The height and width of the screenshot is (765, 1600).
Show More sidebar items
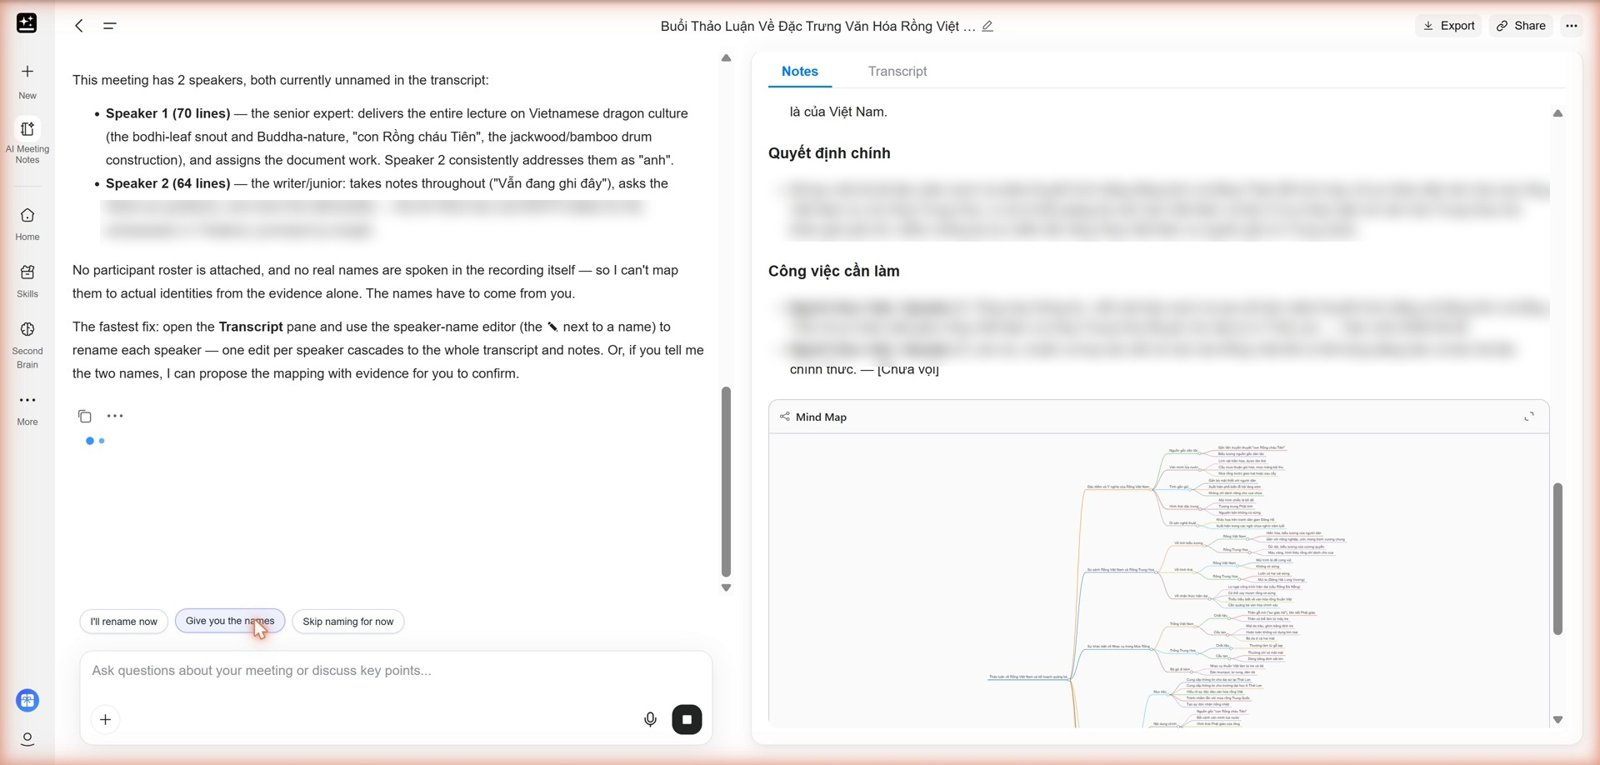pyautogui.click(x=27, y=409)
